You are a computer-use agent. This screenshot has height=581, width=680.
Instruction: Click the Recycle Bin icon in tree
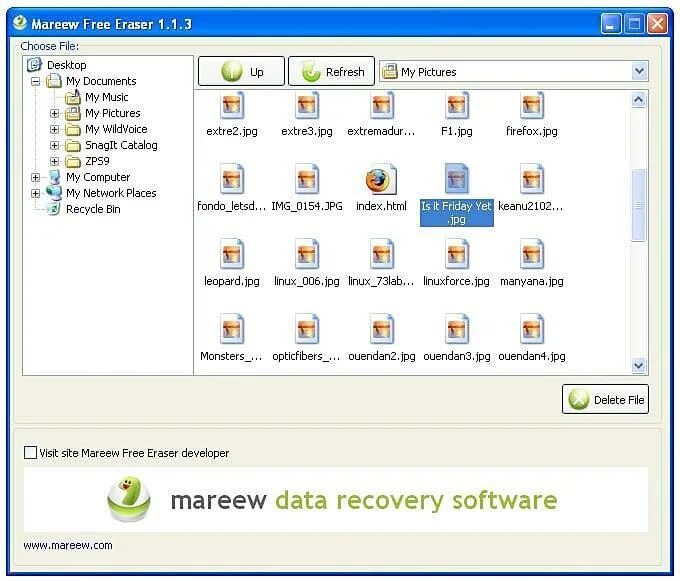(x=53, y=209)
